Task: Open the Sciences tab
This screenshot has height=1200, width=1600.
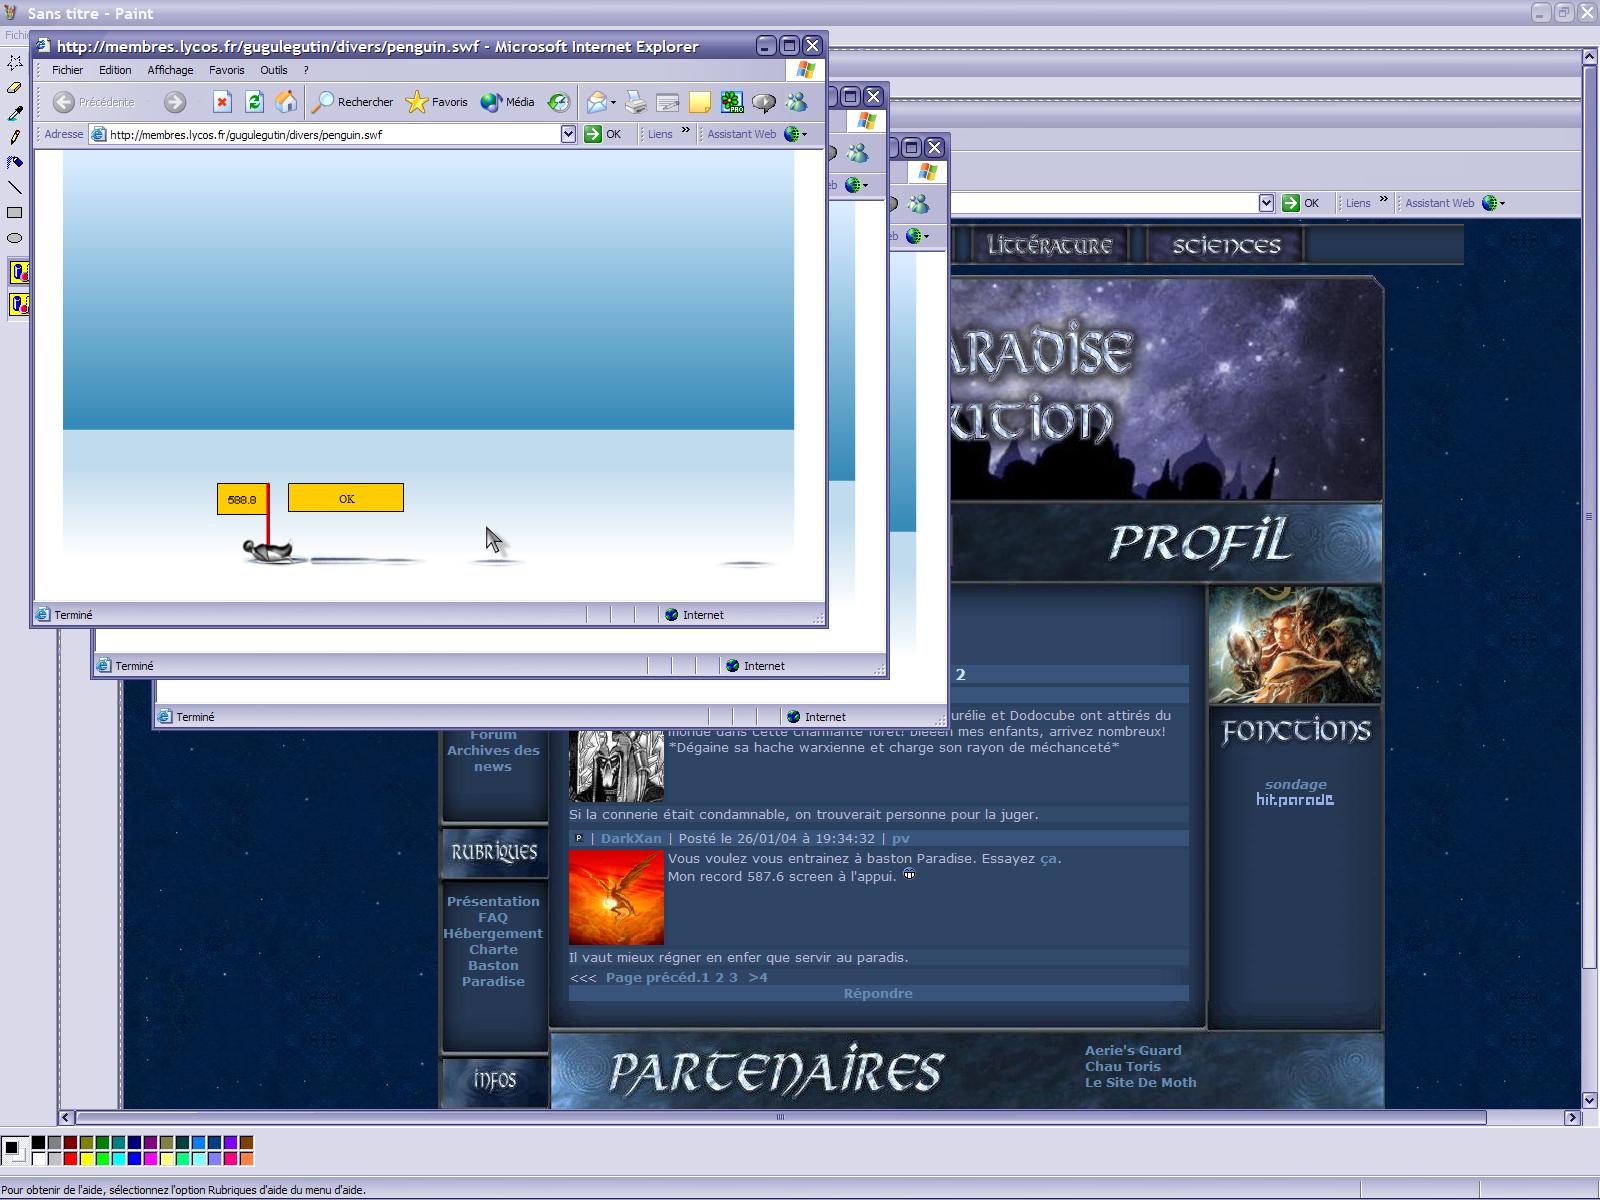Action: coord(1226,245)
